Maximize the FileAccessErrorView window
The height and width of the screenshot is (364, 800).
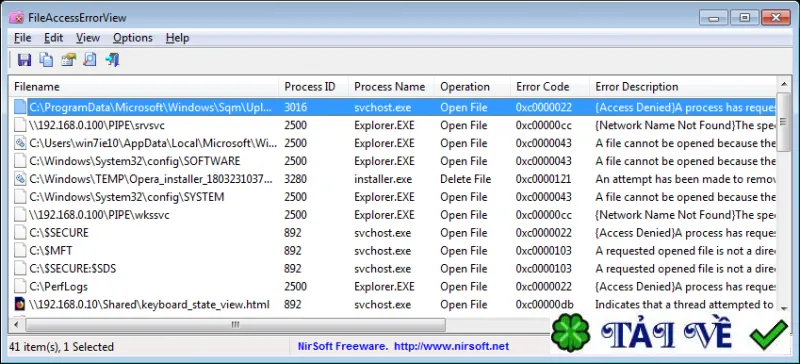[x=744, y=18]
